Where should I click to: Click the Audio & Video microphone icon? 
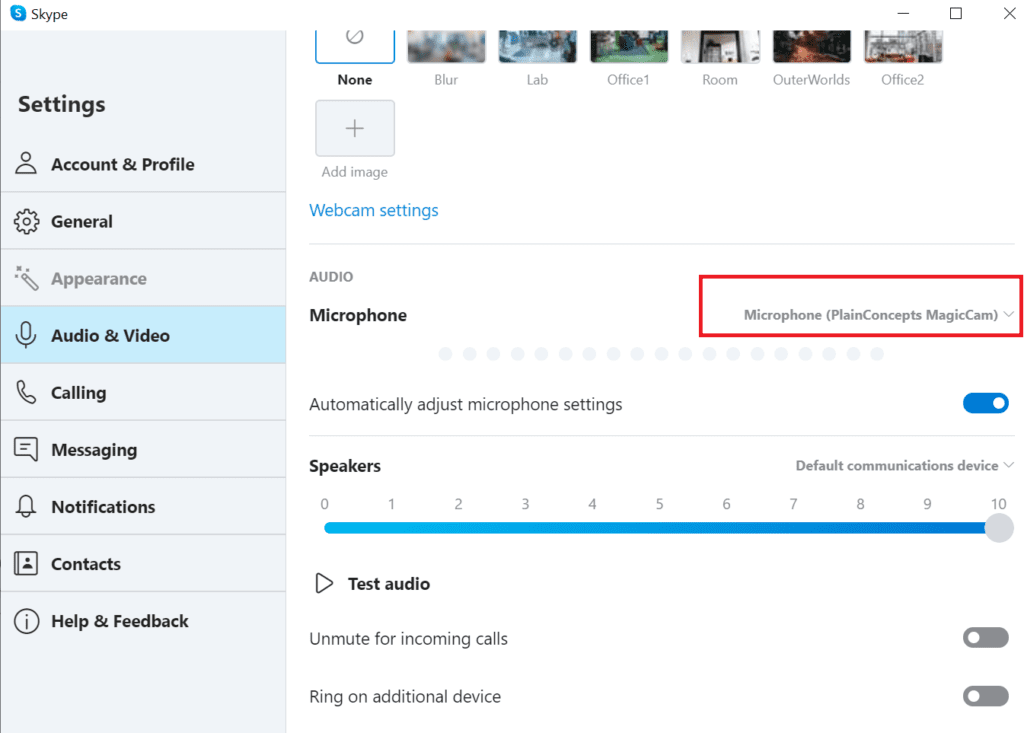[27, 335]
